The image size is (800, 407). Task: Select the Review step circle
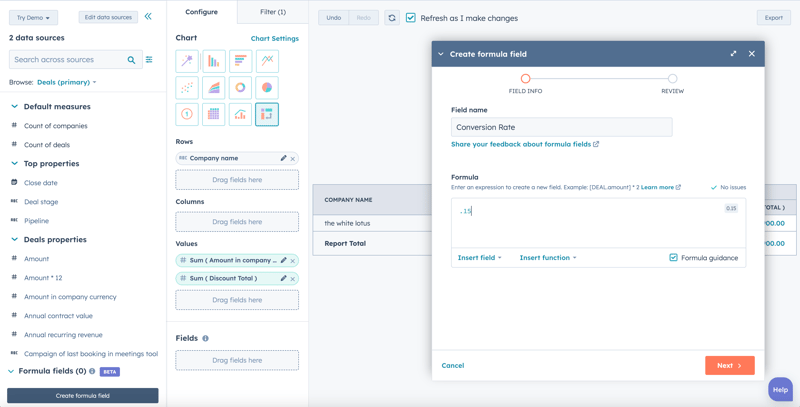(x=672, y=79)
